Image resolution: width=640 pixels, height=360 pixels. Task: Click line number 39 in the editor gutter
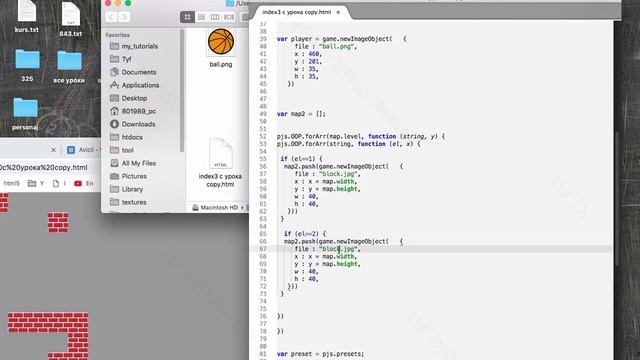[x=263, y=39]
